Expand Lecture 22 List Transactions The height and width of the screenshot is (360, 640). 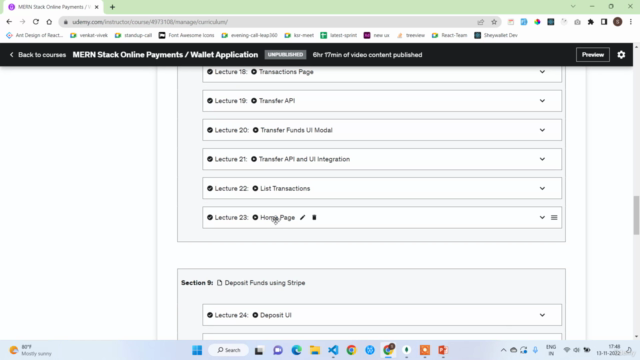coord(542,189)
